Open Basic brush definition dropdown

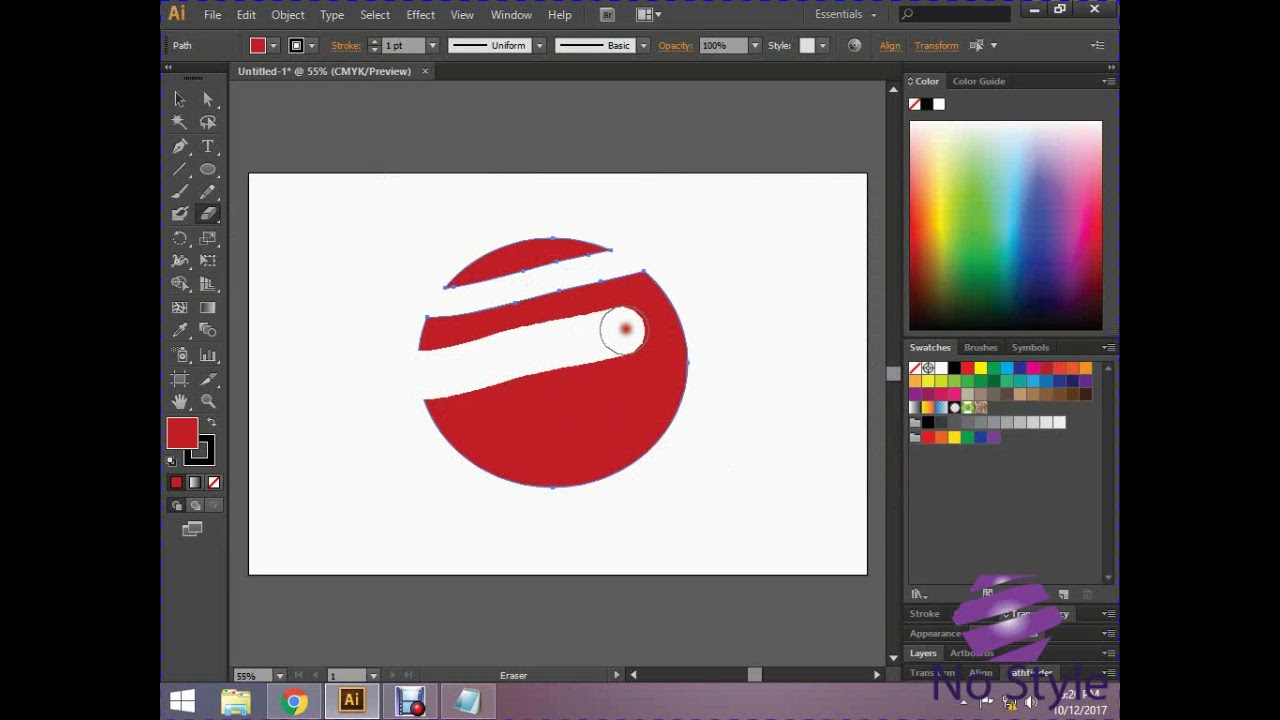643,46
